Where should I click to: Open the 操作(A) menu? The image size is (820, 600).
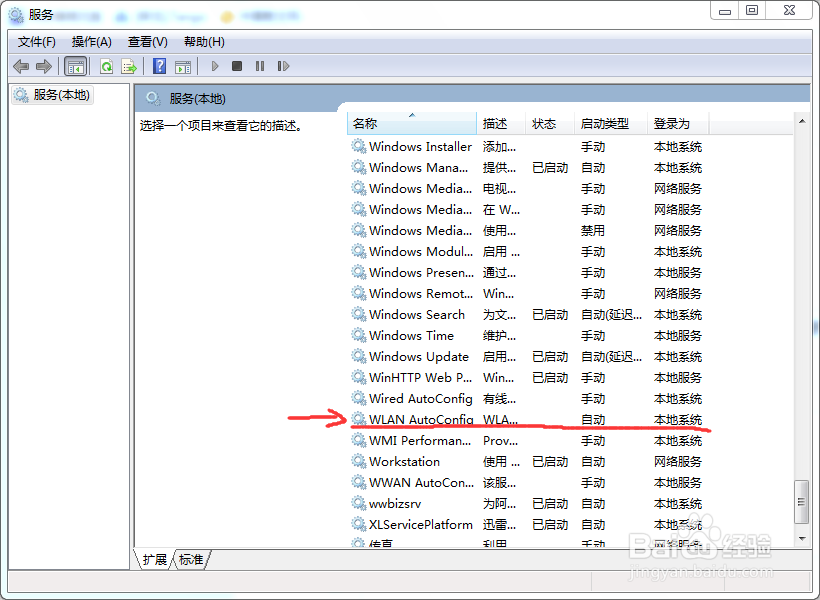pos(92,42)
